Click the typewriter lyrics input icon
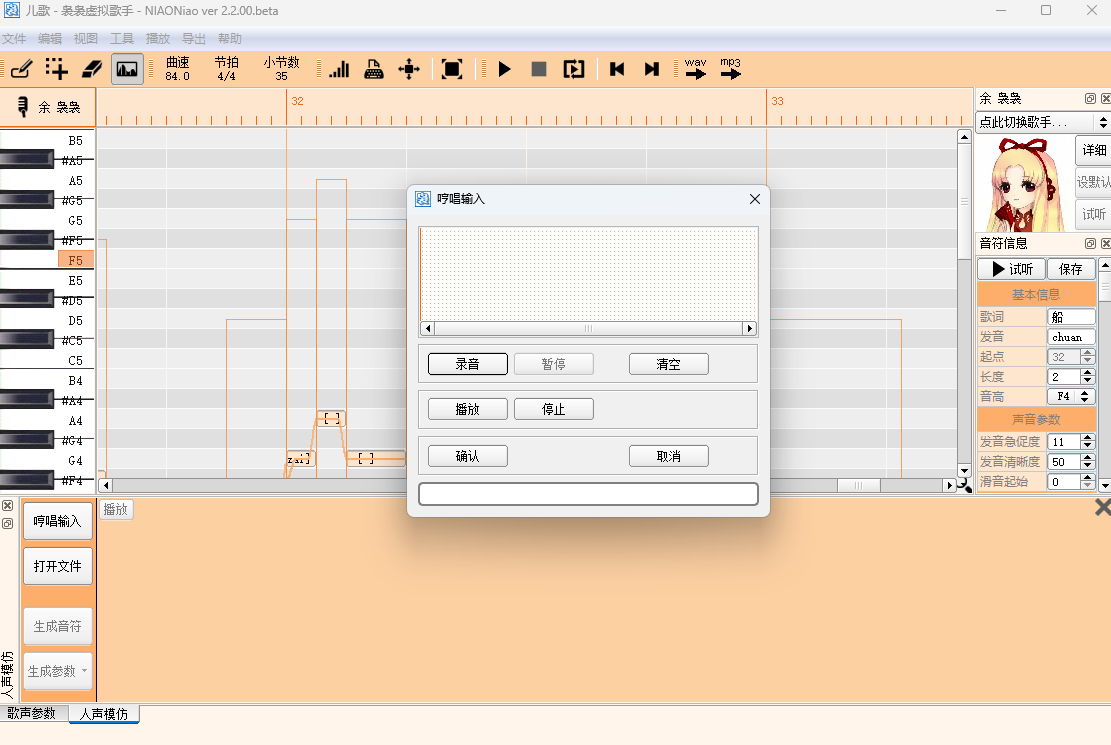Image resolution: width=1111 pixels, height=745 pixels. [374, 69]
